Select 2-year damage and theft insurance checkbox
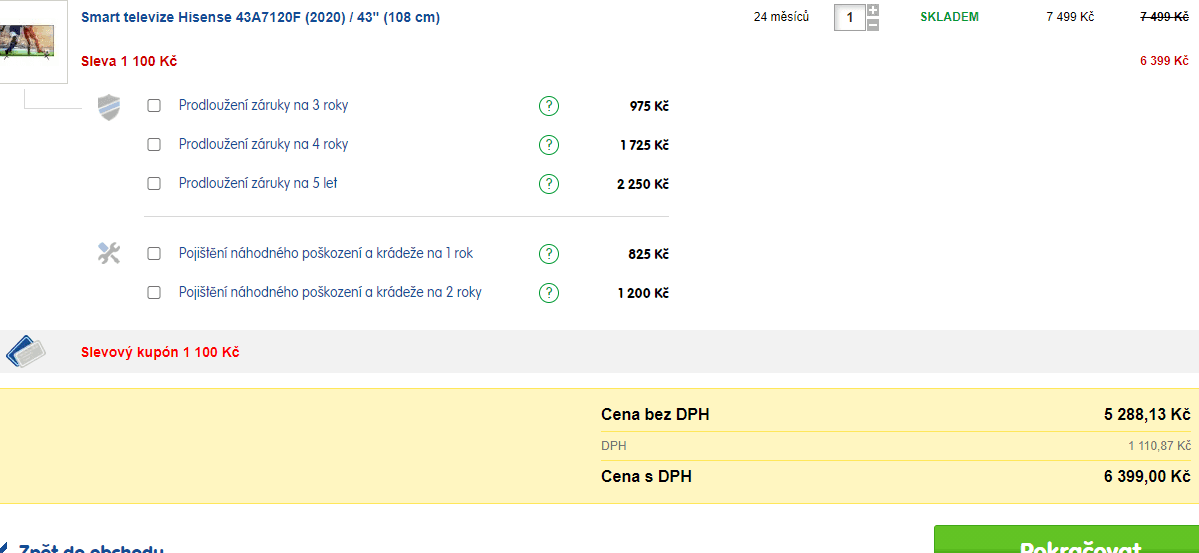 tap(154, 293)
